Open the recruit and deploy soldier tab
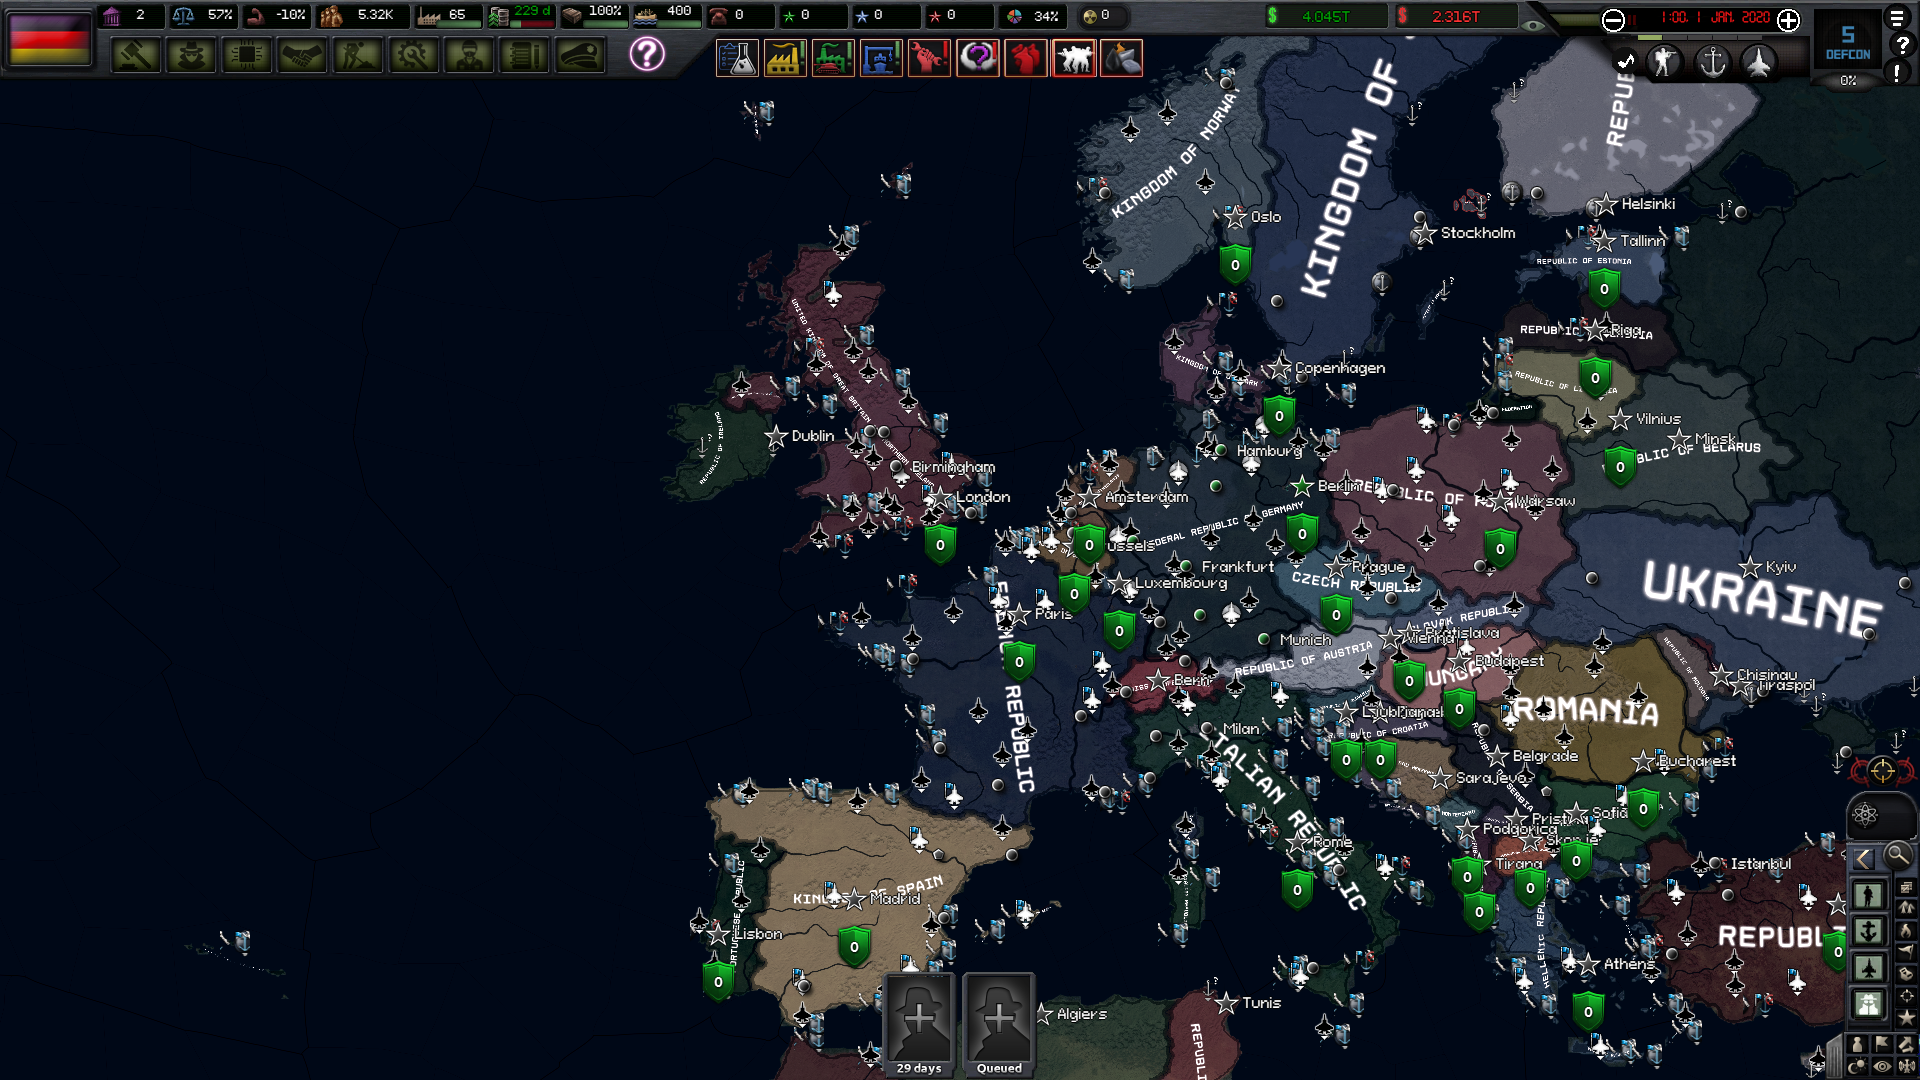This screenshot has width=1920, height=1080. [x=469, y=56]
